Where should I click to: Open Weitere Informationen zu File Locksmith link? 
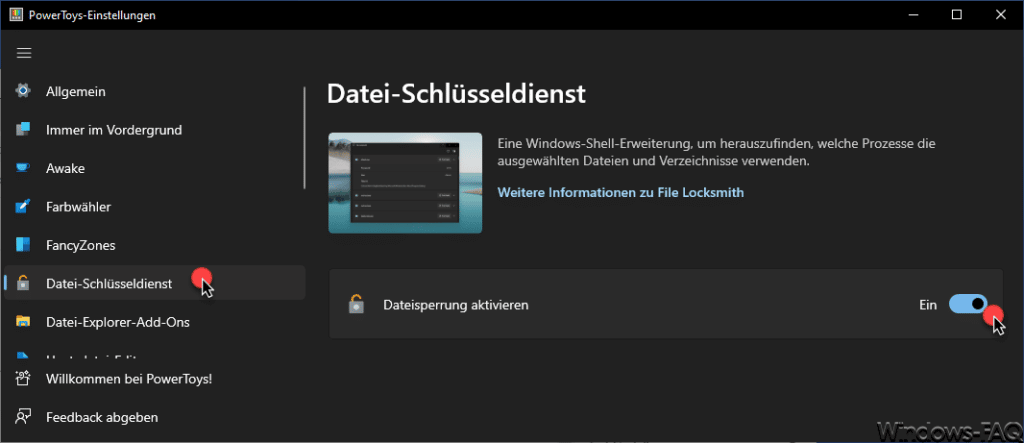tap(620, 193)
